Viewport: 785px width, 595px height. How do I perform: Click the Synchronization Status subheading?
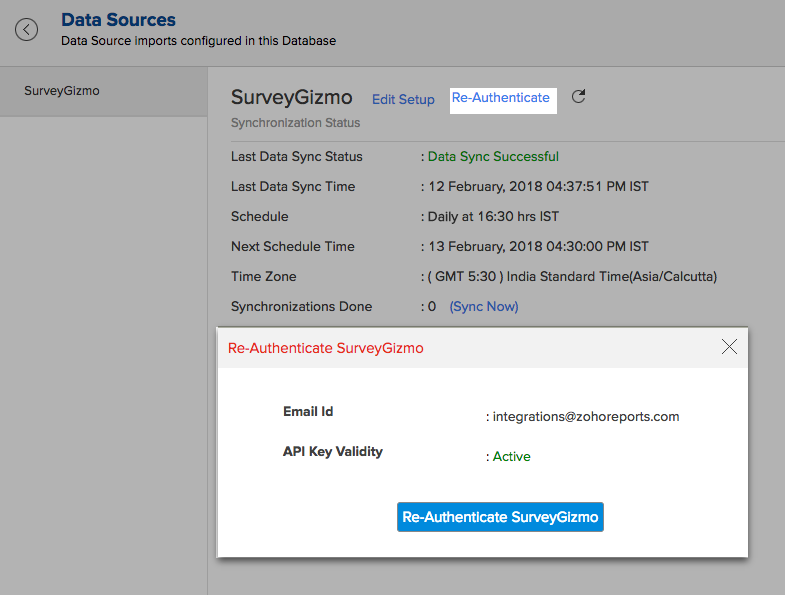coord(295,123)
